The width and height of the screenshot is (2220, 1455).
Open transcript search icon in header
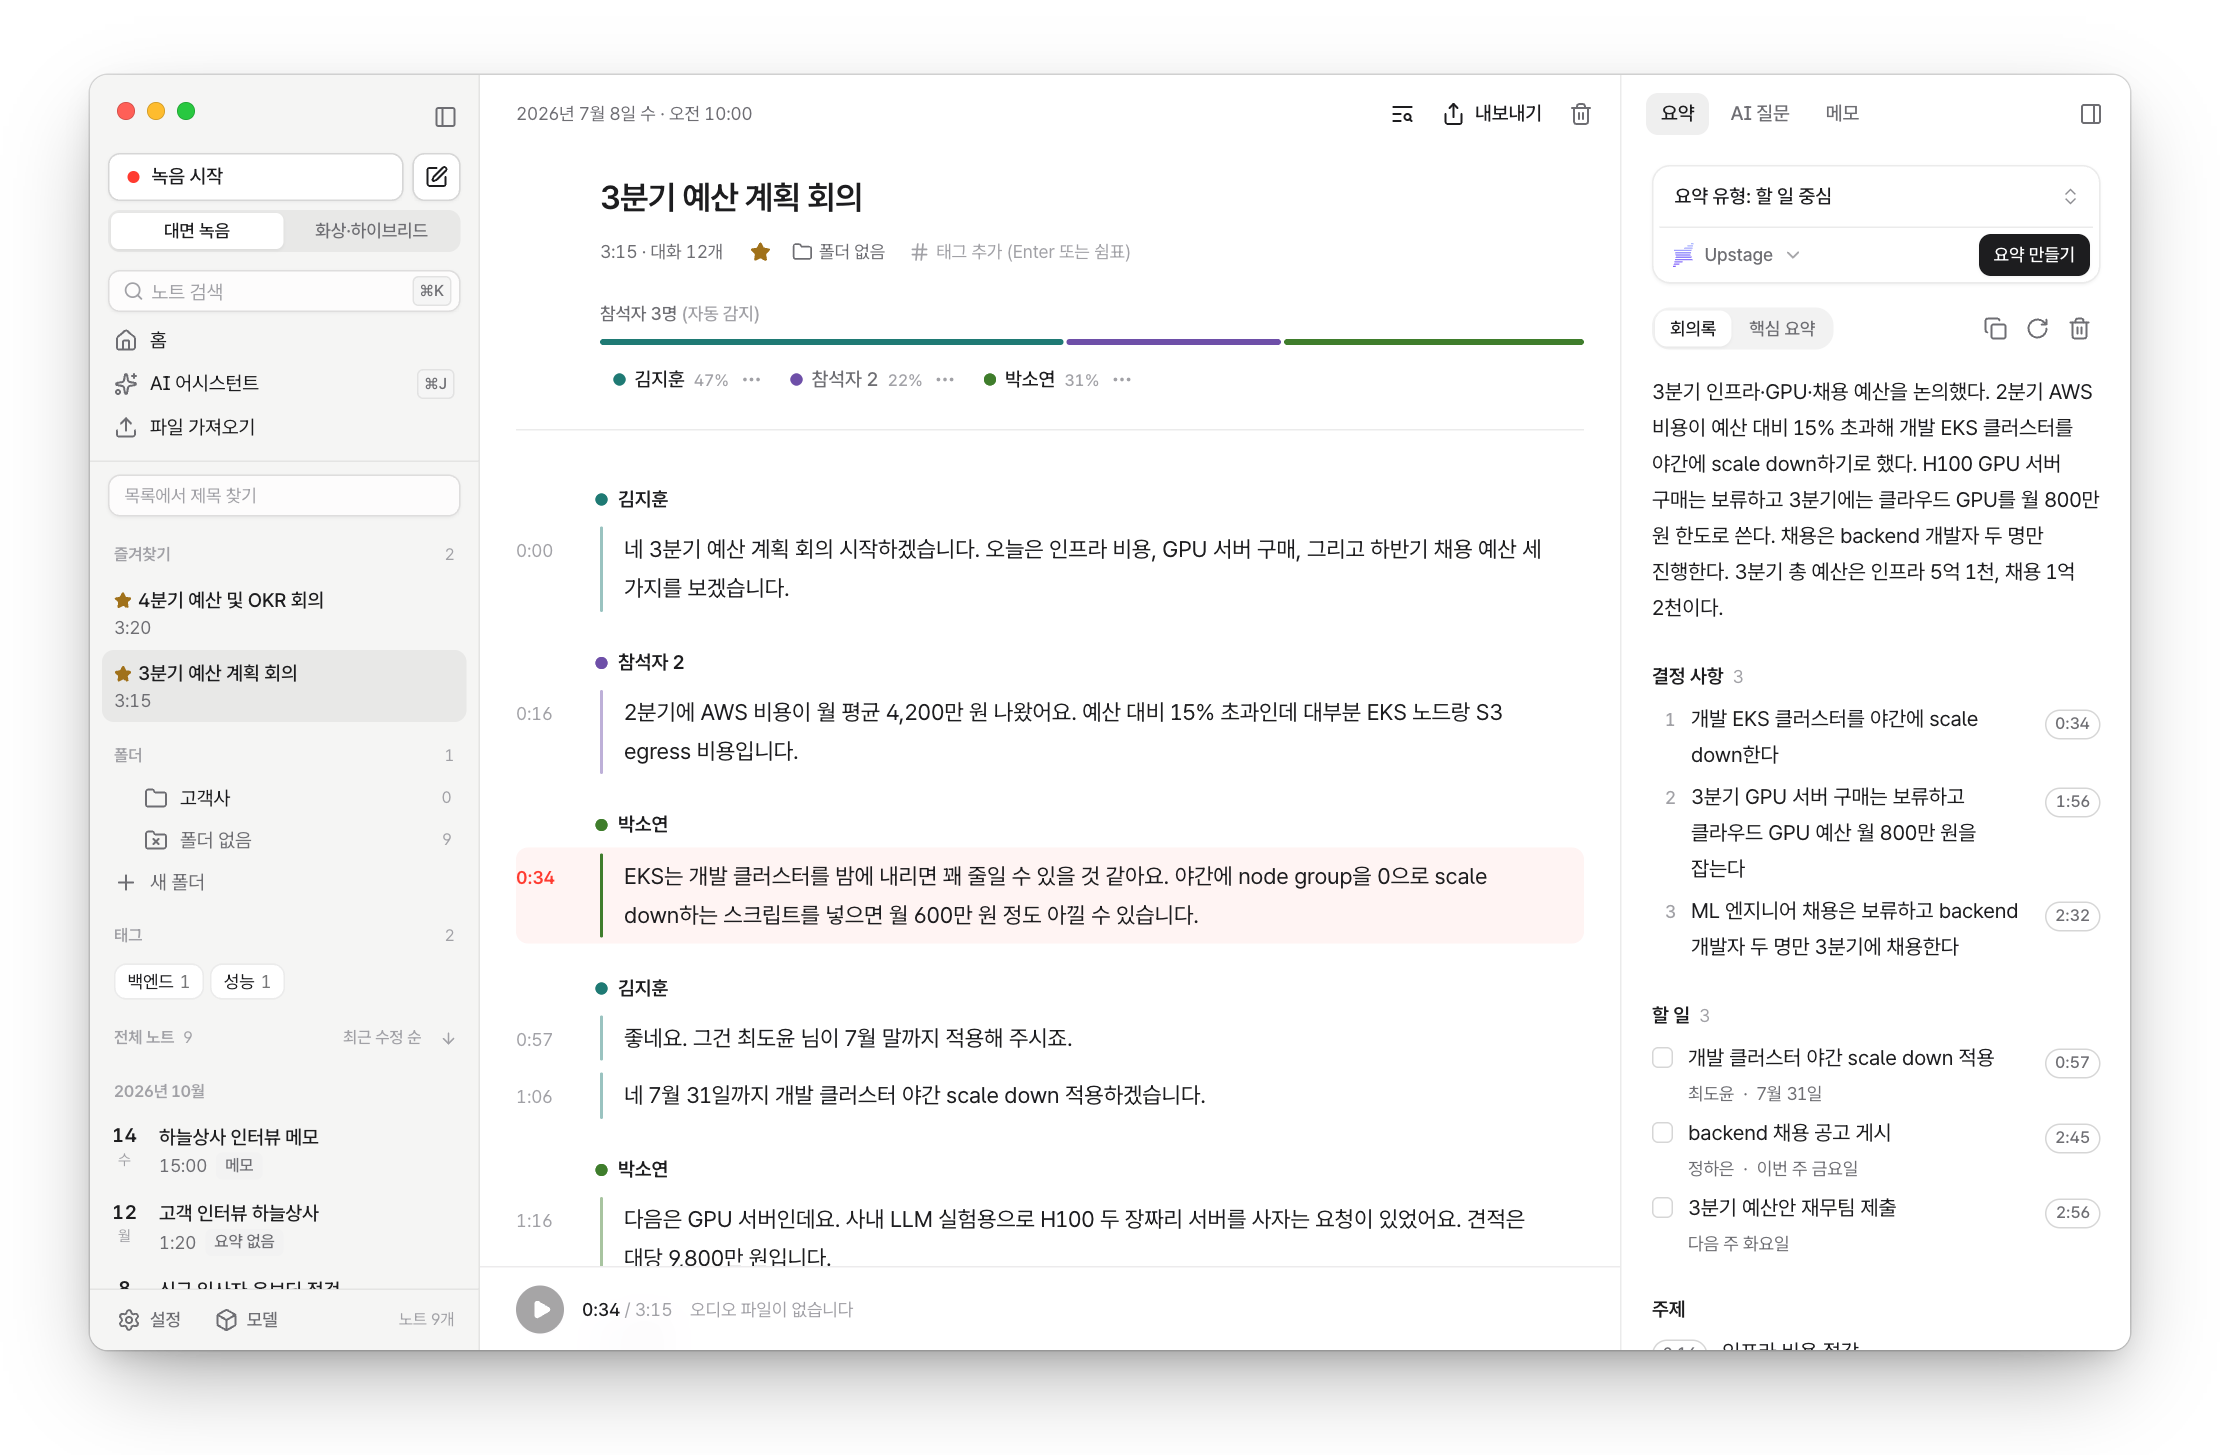1402,115
